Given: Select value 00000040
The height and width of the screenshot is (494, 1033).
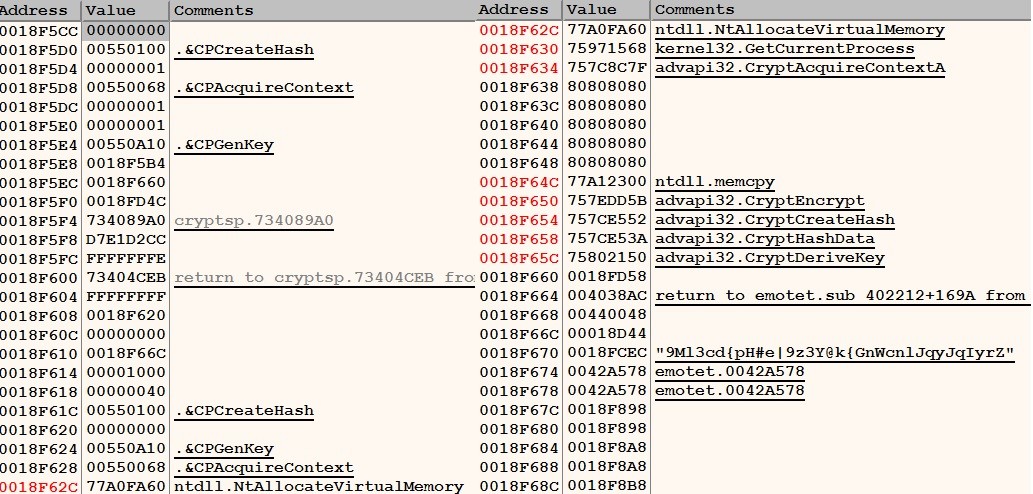Looking at the screenshot, I should click(126, 391).
